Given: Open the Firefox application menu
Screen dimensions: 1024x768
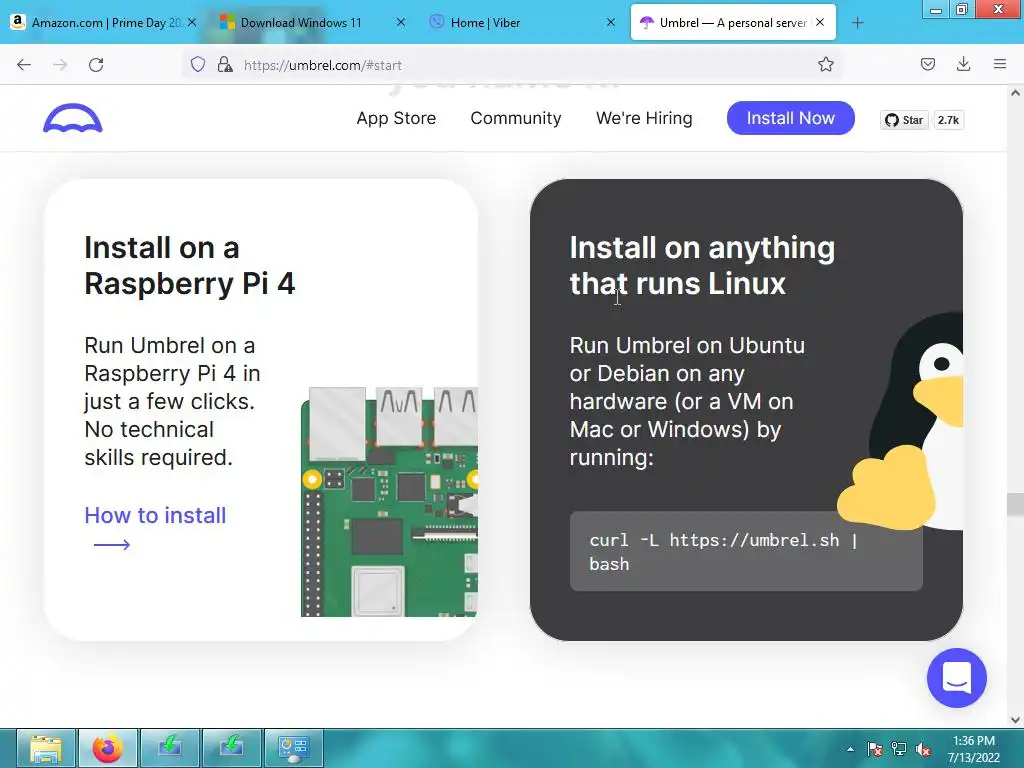Looking at the screenshot, I should pos(1000,64).
